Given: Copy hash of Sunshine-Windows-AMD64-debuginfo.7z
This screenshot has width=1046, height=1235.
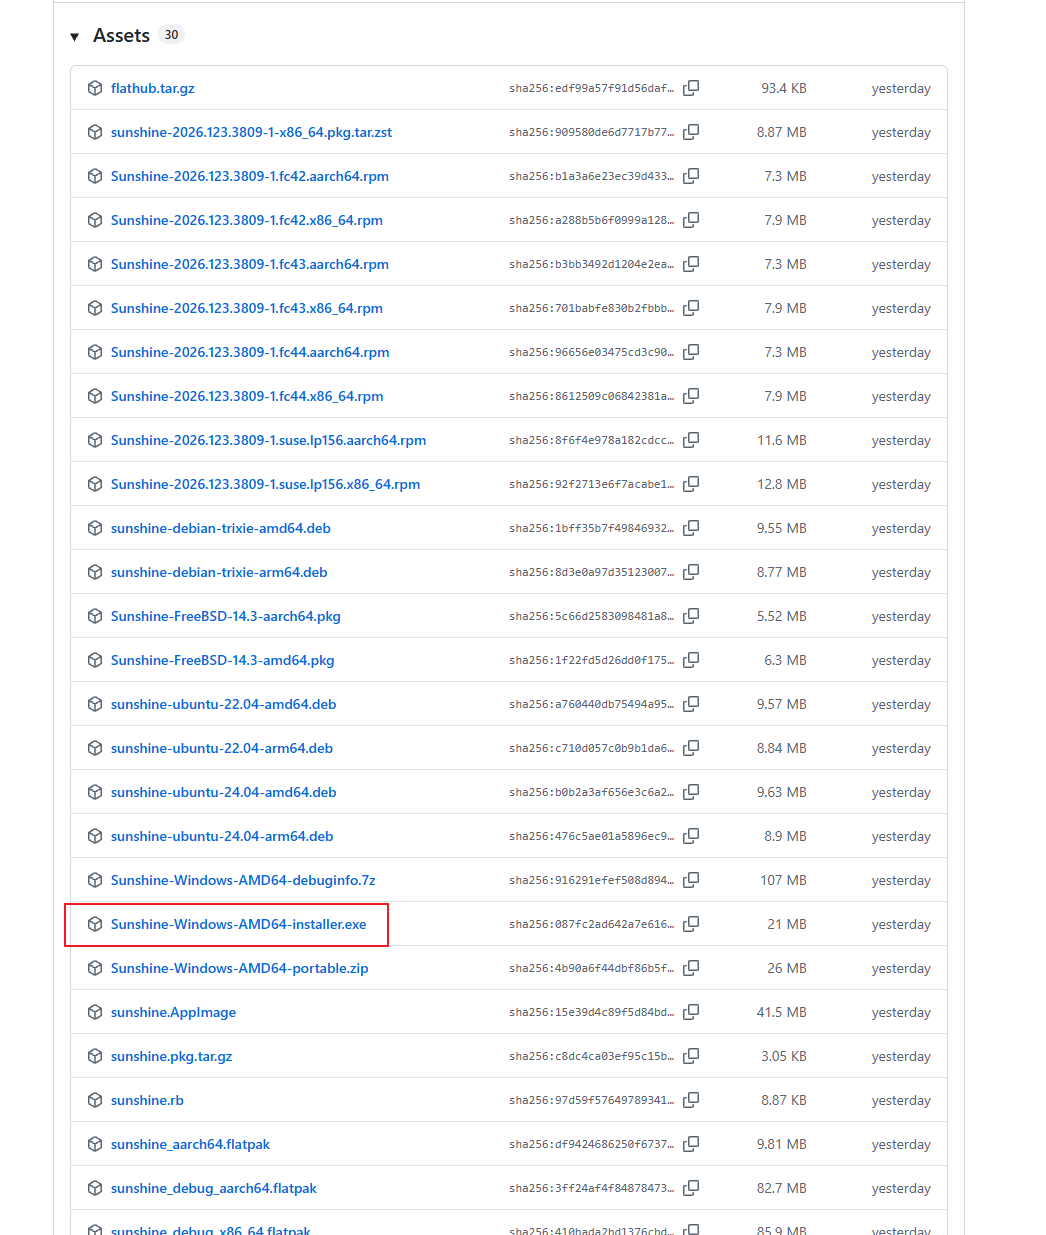Looking at the screenshot, I should point(691,880).
